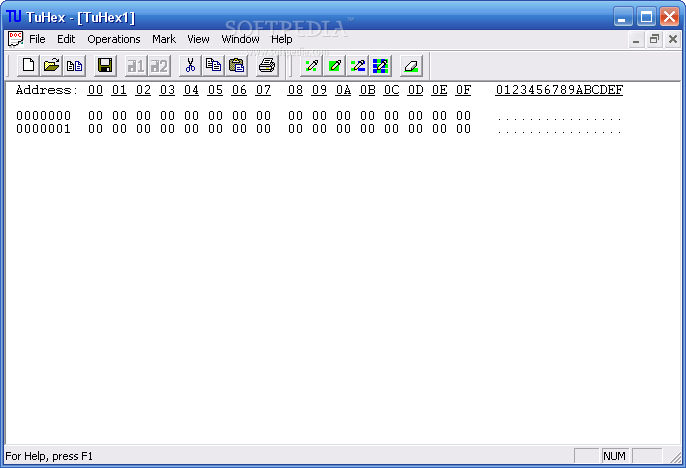Open the Window menu
This screenshot has width=686, height=468.
pos(240,39)
